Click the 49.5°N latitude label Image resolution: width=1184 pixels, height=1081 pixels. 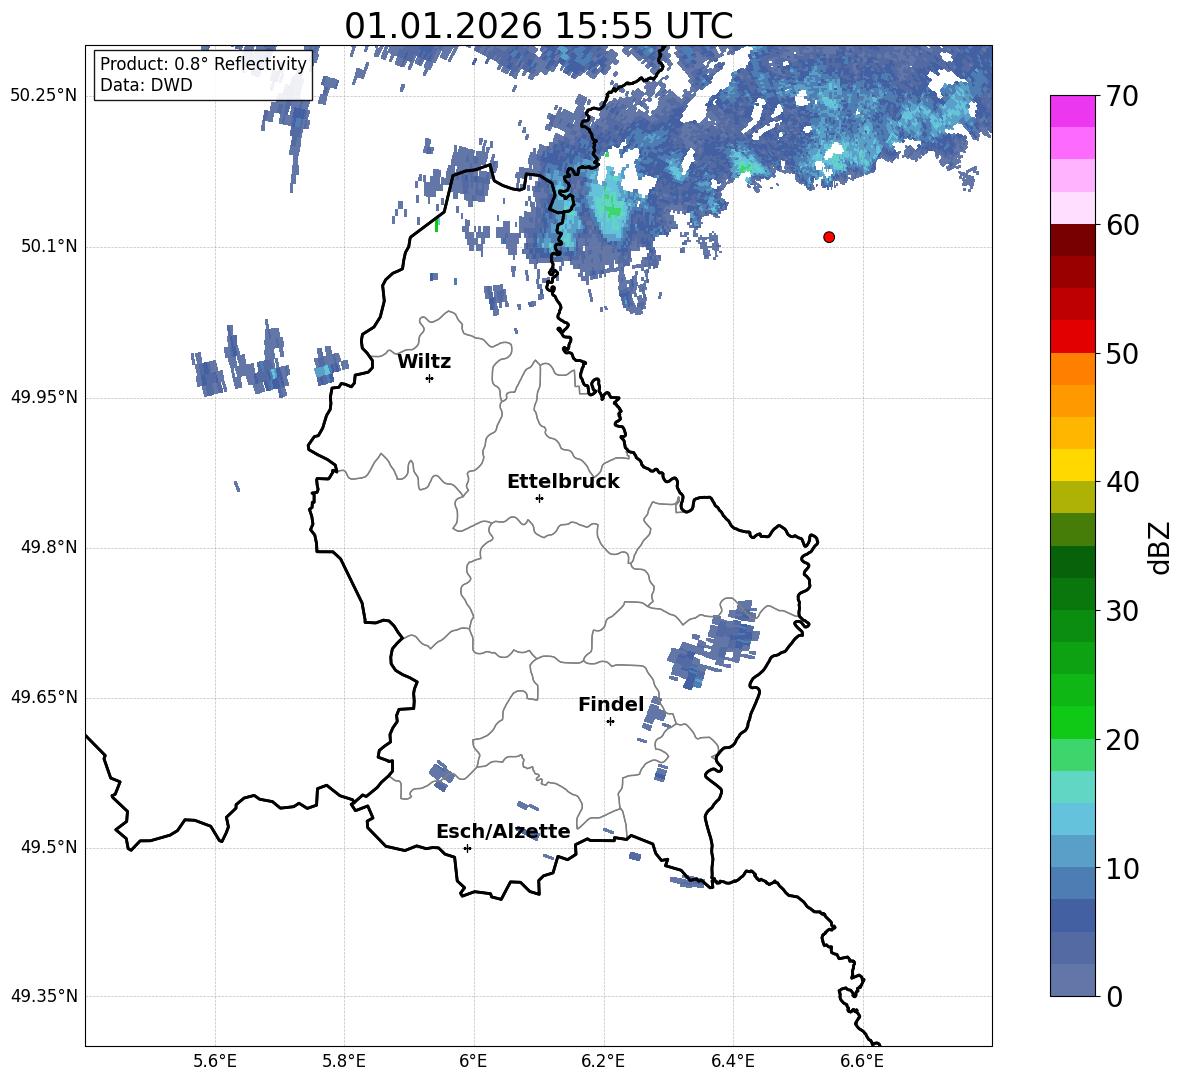49,847
